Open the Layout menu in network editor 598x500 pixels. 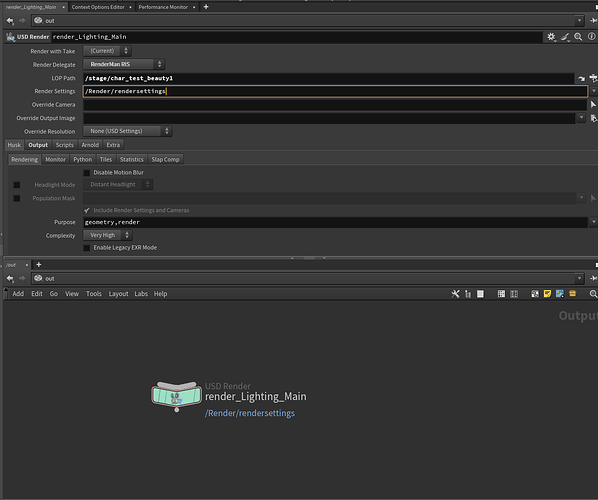pyautogui.click(x=118, y=294)
